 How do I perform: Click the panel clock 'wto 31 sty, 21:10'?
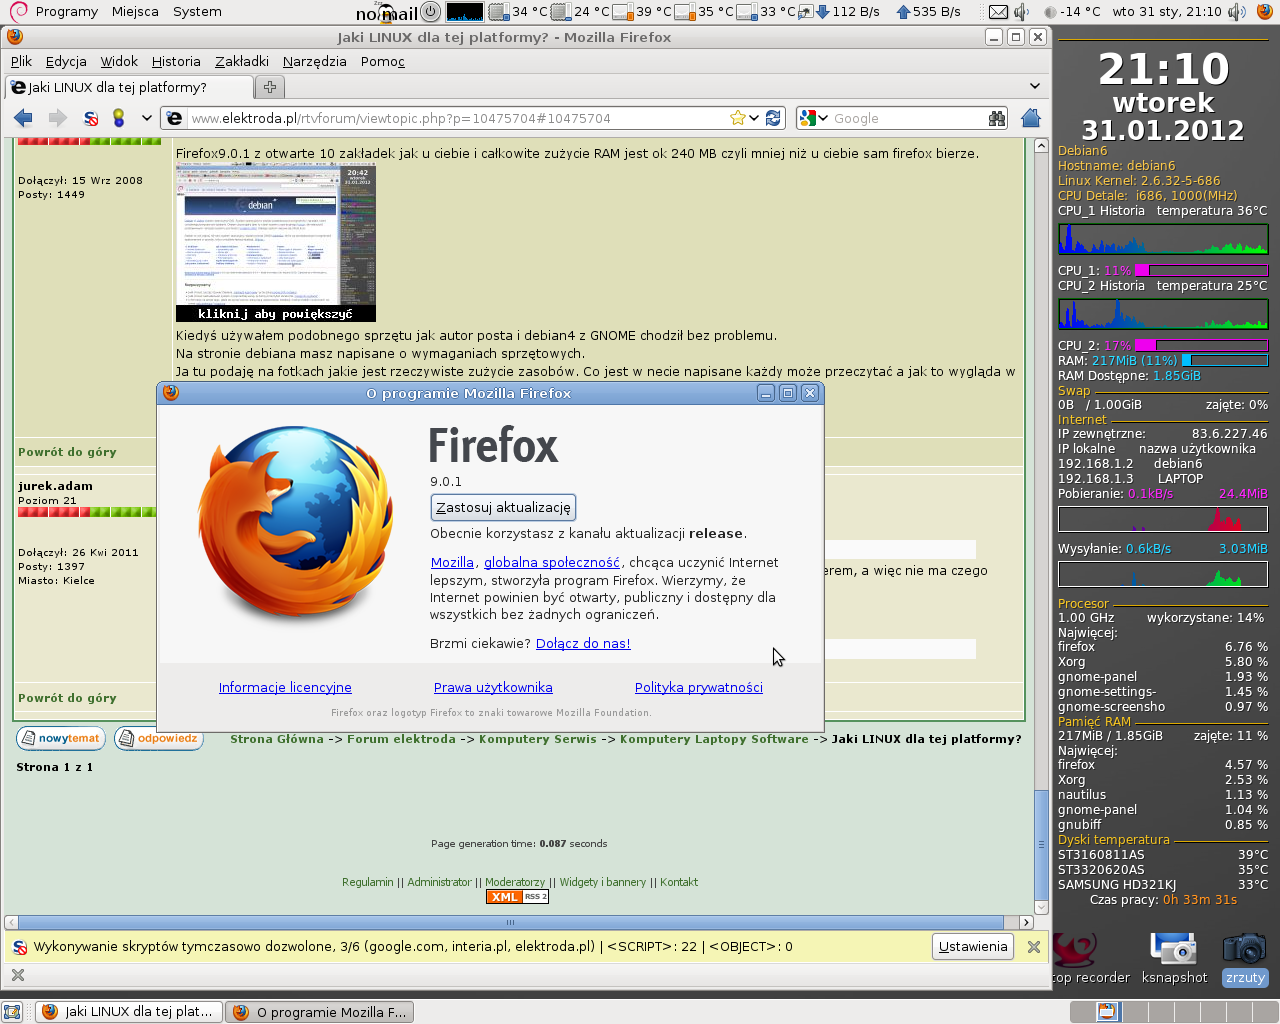click(1167, 12)
